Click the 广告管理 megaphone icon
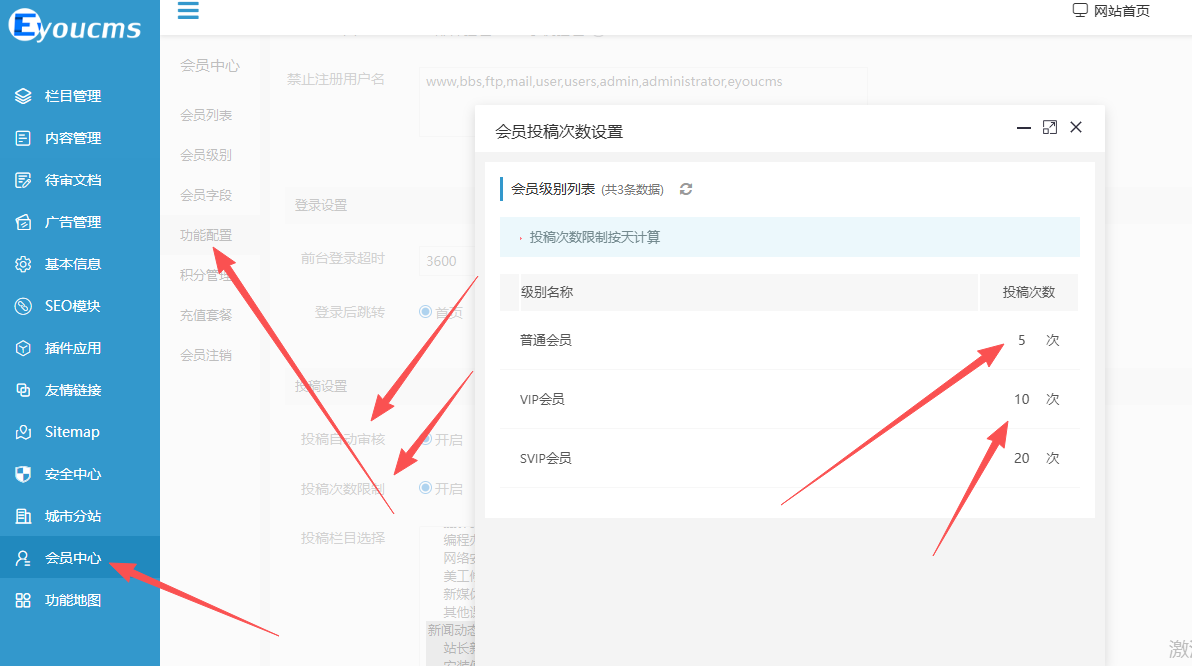The image size is (1192, 666). click(x=25, y=222)
